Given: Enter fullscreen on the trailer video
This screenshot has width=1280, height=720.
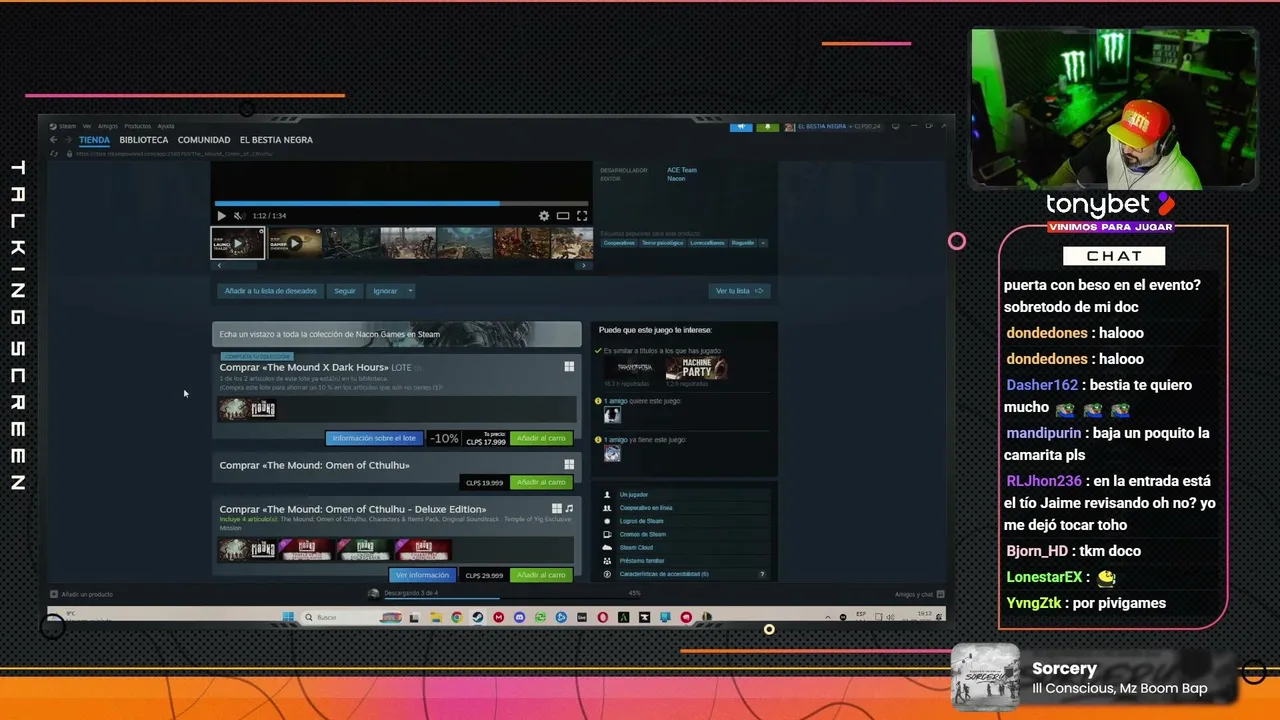Looking at the screenshot, I should (582, 216).
